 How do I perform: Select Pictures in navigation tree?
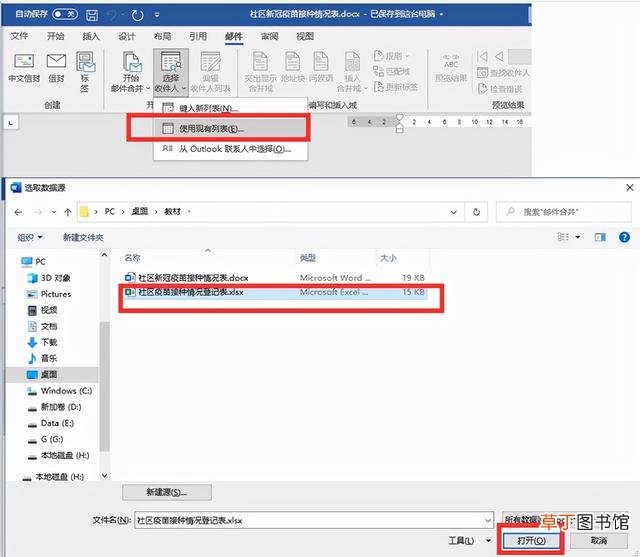coord(49,294)
